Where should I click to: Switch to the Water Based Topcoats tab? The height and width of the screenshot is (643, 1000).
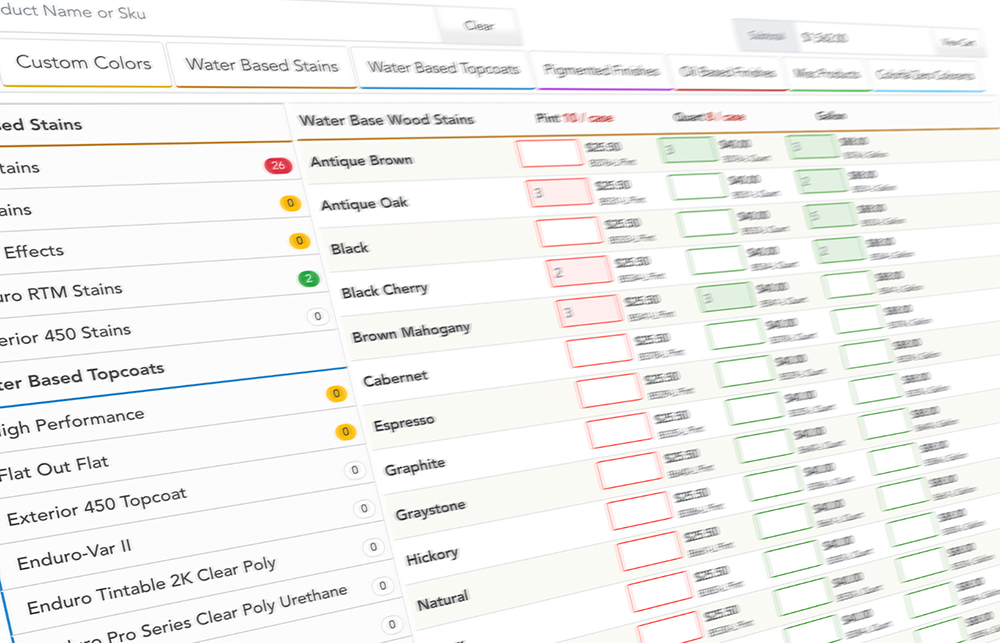pyautogui.click(x=443, y=68)
